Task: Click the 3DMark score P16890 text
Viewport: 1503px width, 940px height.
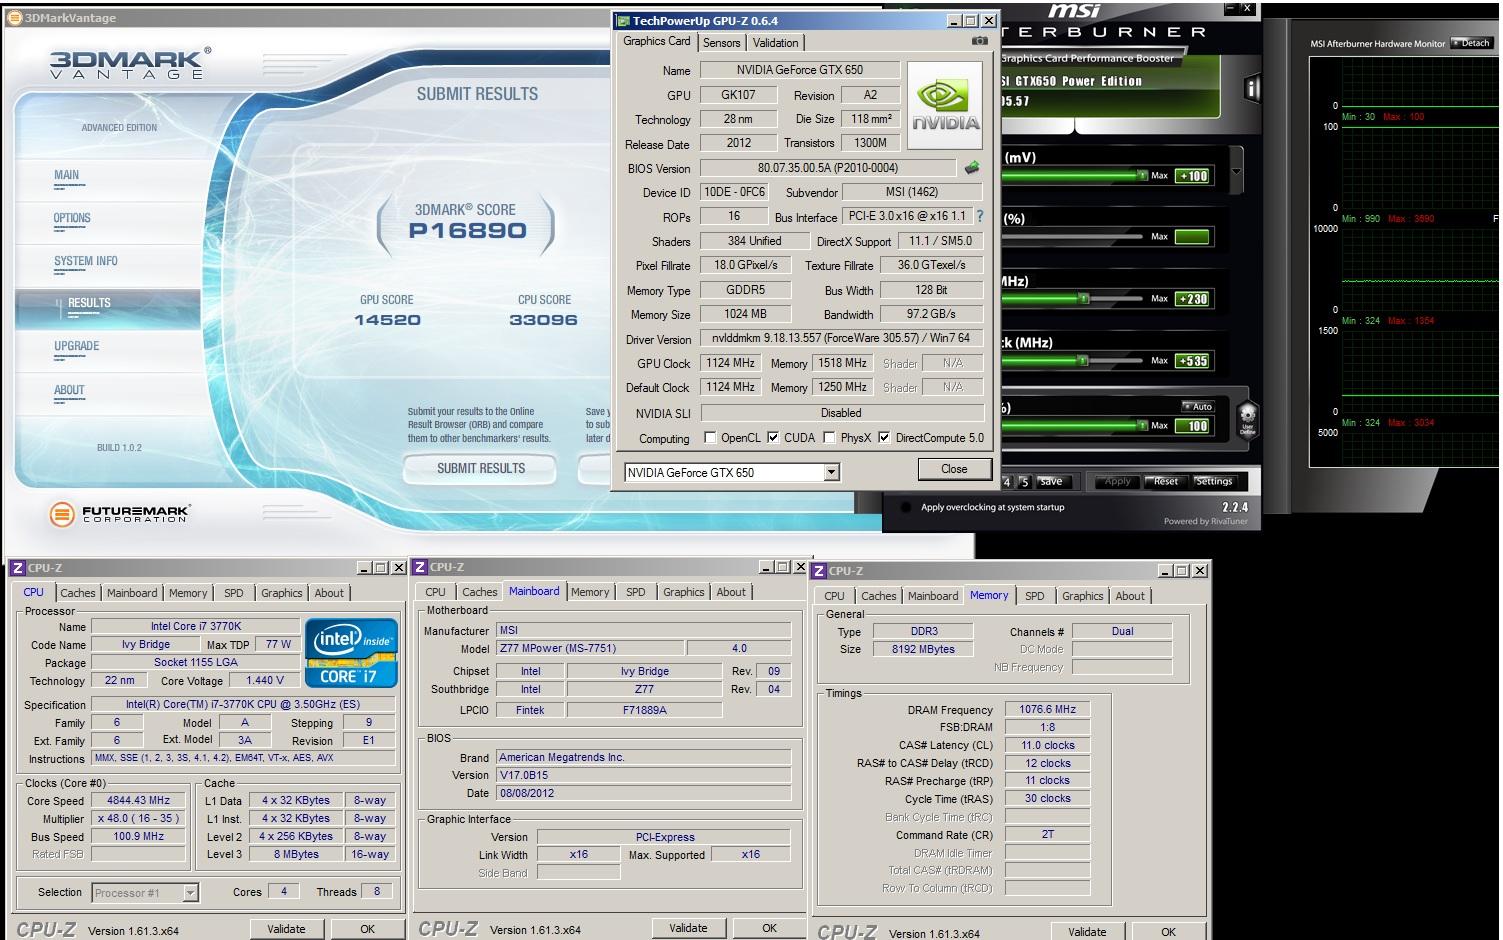Action: click(467, 231)
